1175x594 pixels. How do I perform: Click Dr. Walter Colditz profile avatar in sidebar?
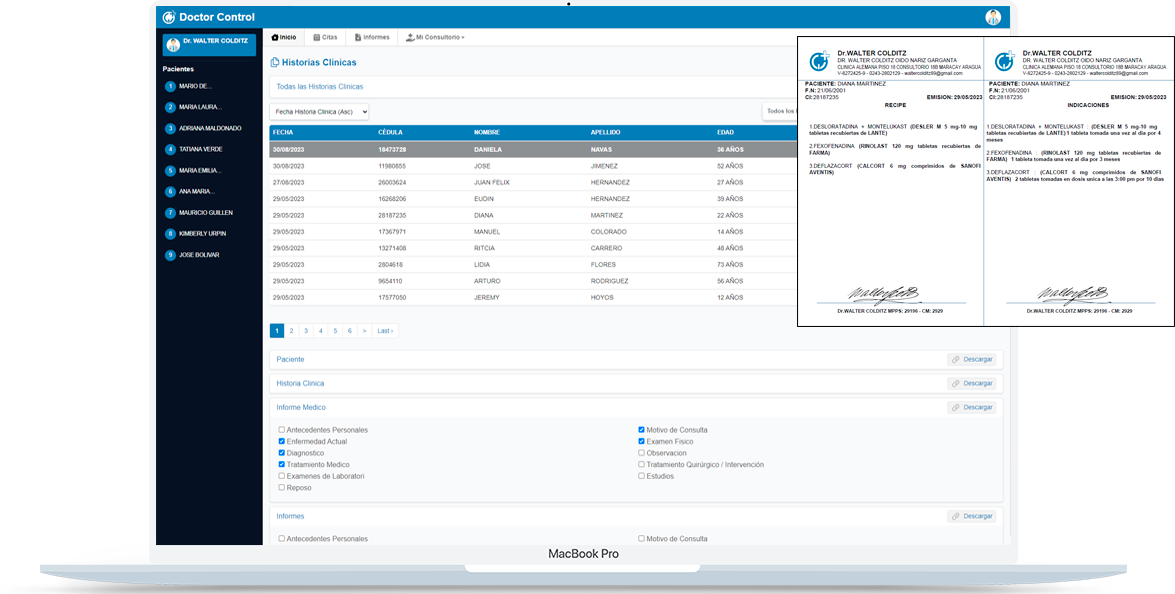point(172,43)
